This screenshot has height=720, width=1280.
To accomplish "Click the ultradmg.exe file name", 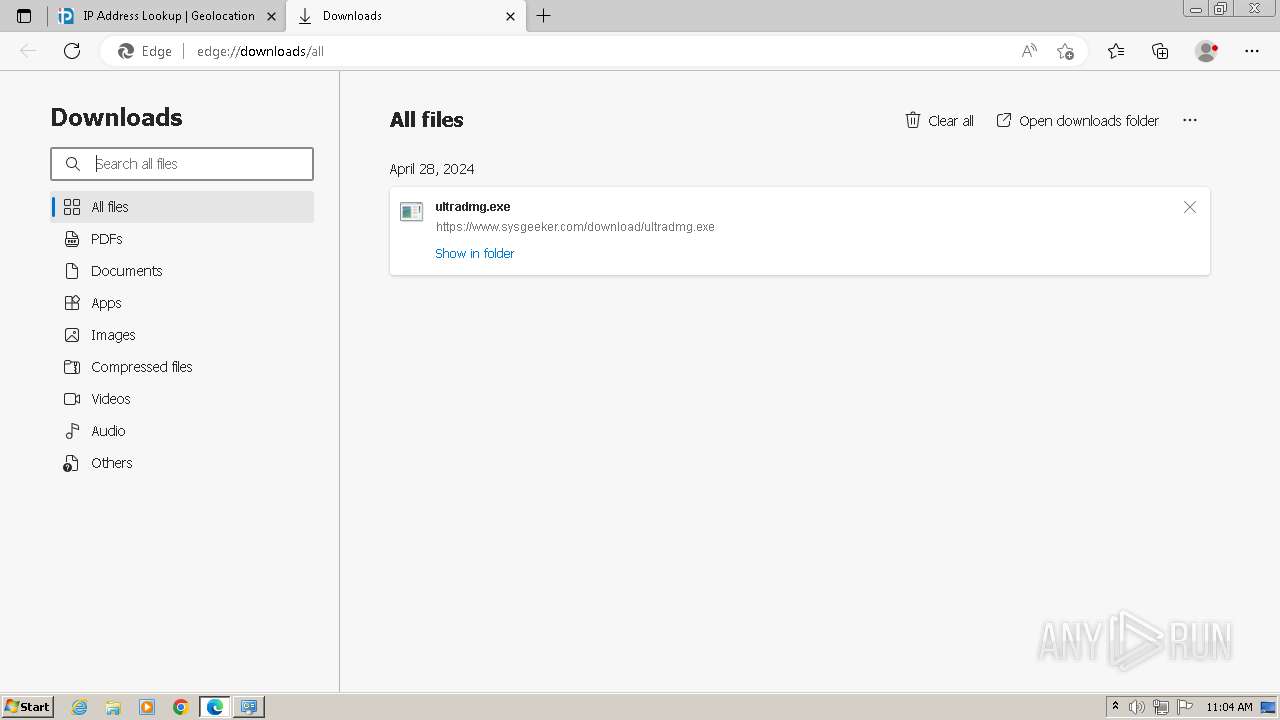I will coord(473,207).
